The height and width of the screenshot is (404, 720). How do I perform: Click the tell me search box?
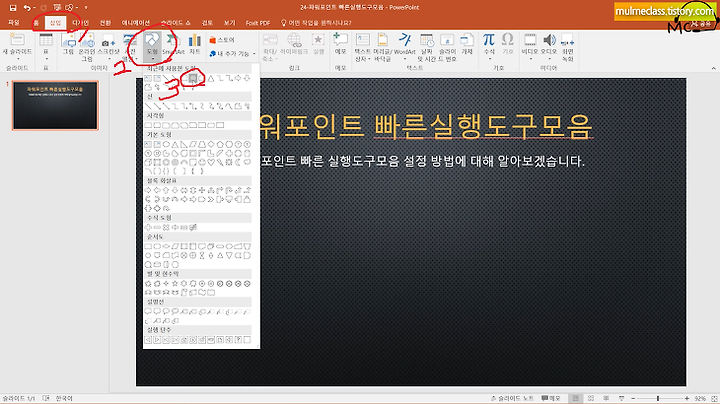[x=316, y=22]
